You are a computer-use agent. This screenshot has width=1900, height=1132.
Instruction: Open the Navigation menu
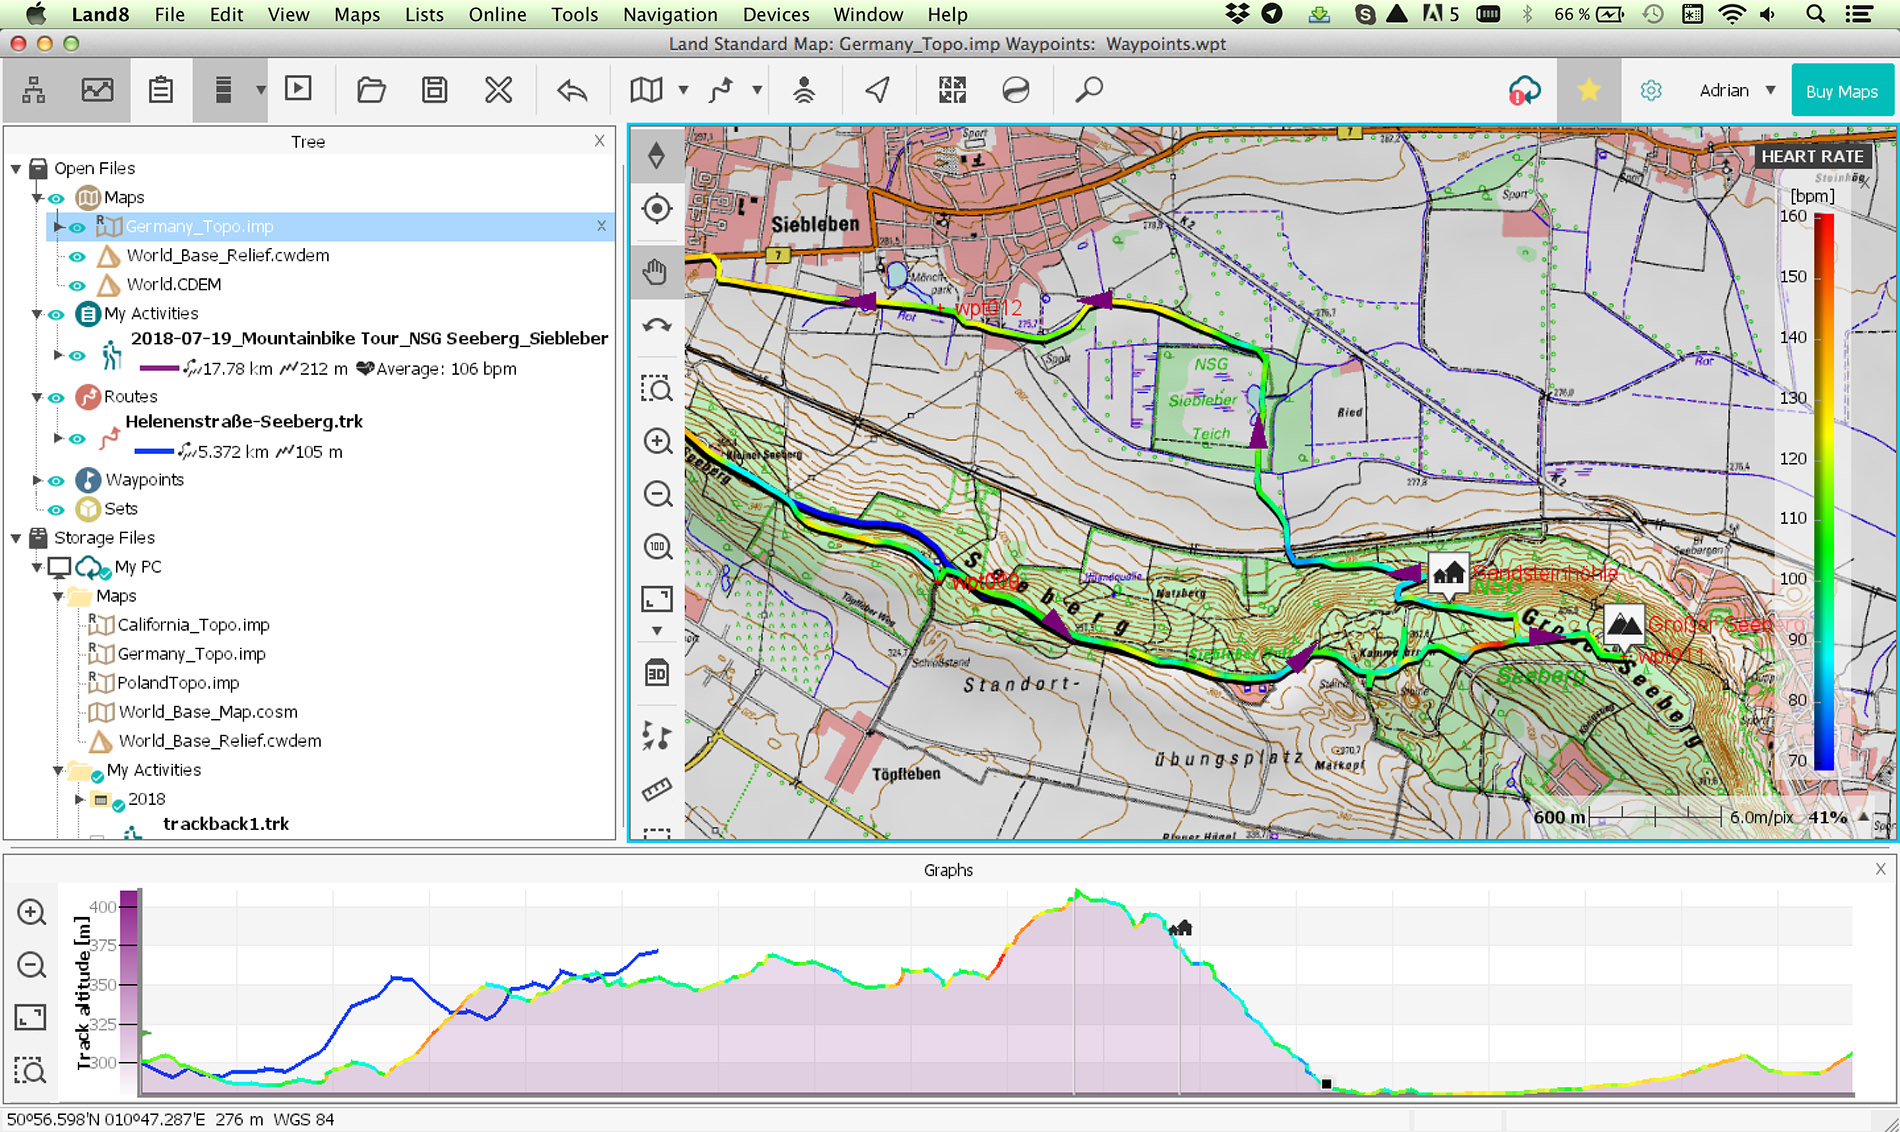(x=670, y=14)
